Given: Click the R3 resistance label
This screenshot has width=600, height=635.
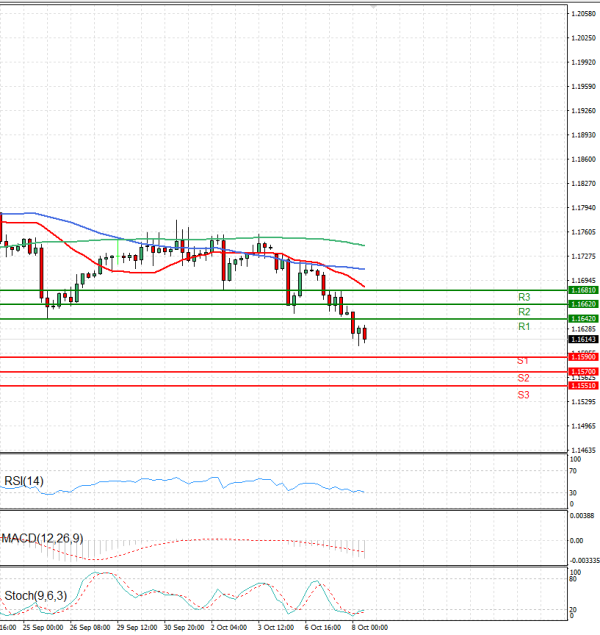Looking at the screenshot, I should click(x=523, y=297).
